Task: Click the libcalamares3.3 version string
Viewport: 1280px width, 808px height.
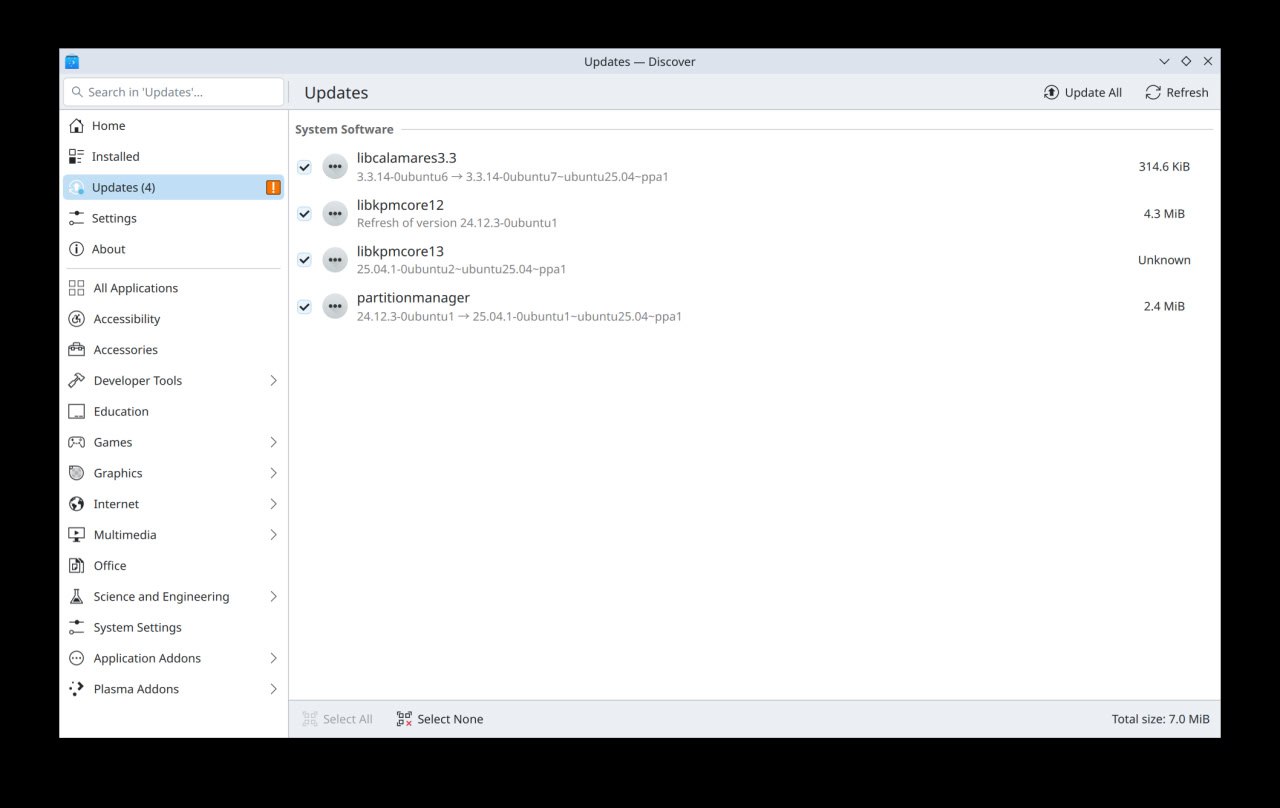Action: tap(512, 177)
